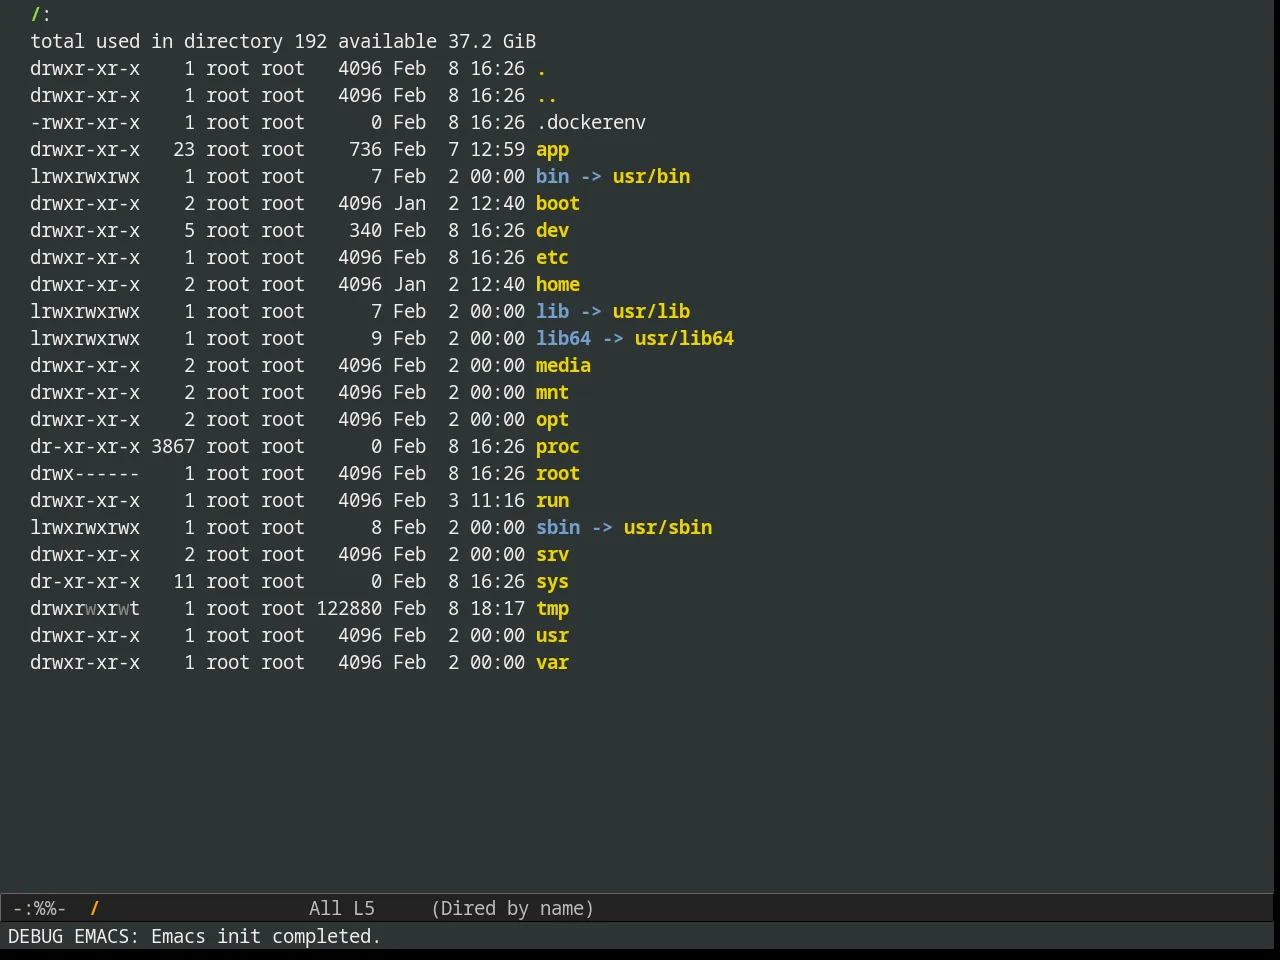Viewport: 1280px width, 960px height.
Task: Click the usr/bin symlink target
Action: tap(651, 177)
